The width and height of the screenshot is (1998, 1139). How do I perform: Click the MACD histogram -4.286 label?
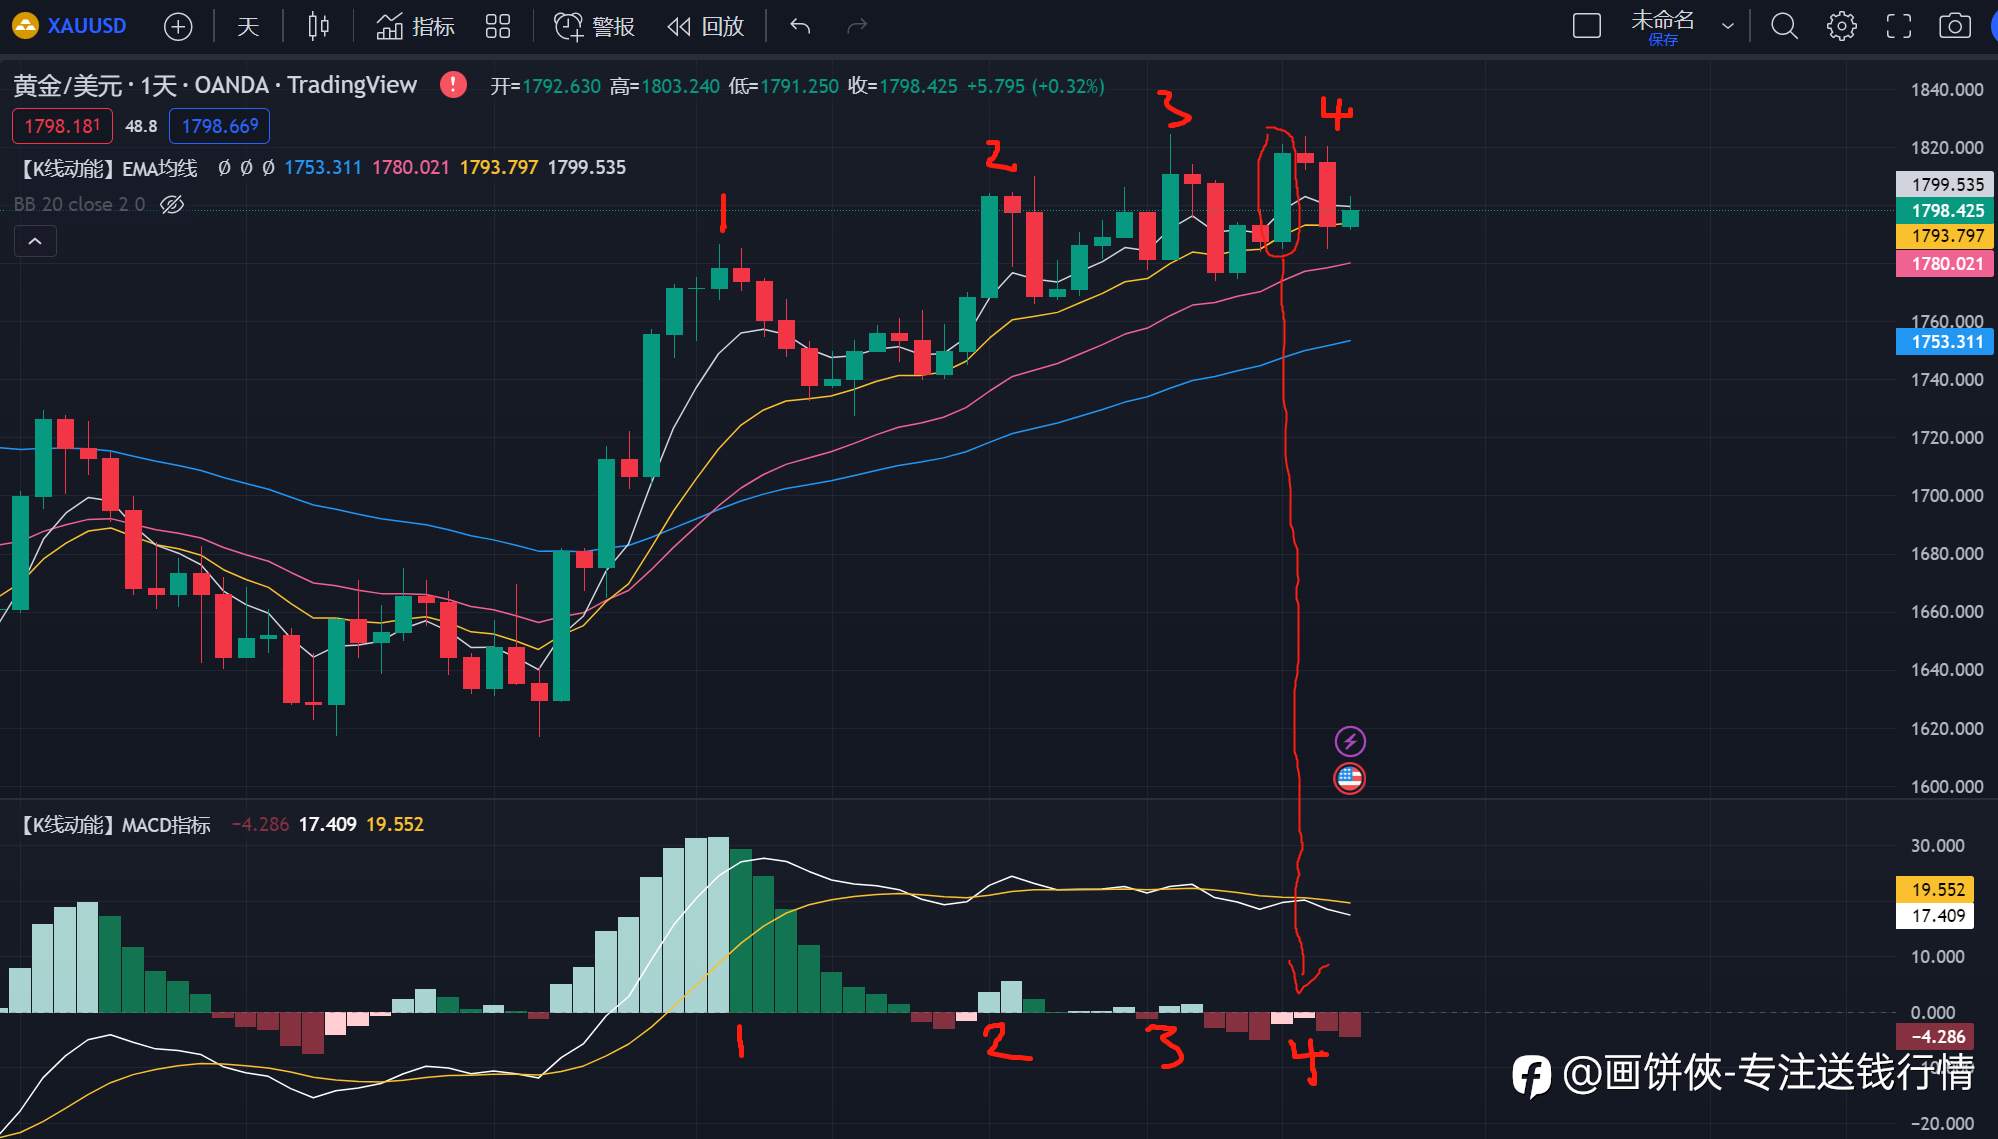pos(1935,1037)
